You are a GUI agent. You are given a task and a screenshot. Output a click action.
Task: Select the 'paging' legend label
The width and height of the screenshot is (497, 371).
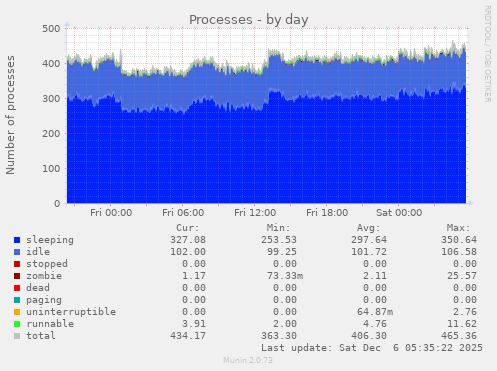[44, 300]
